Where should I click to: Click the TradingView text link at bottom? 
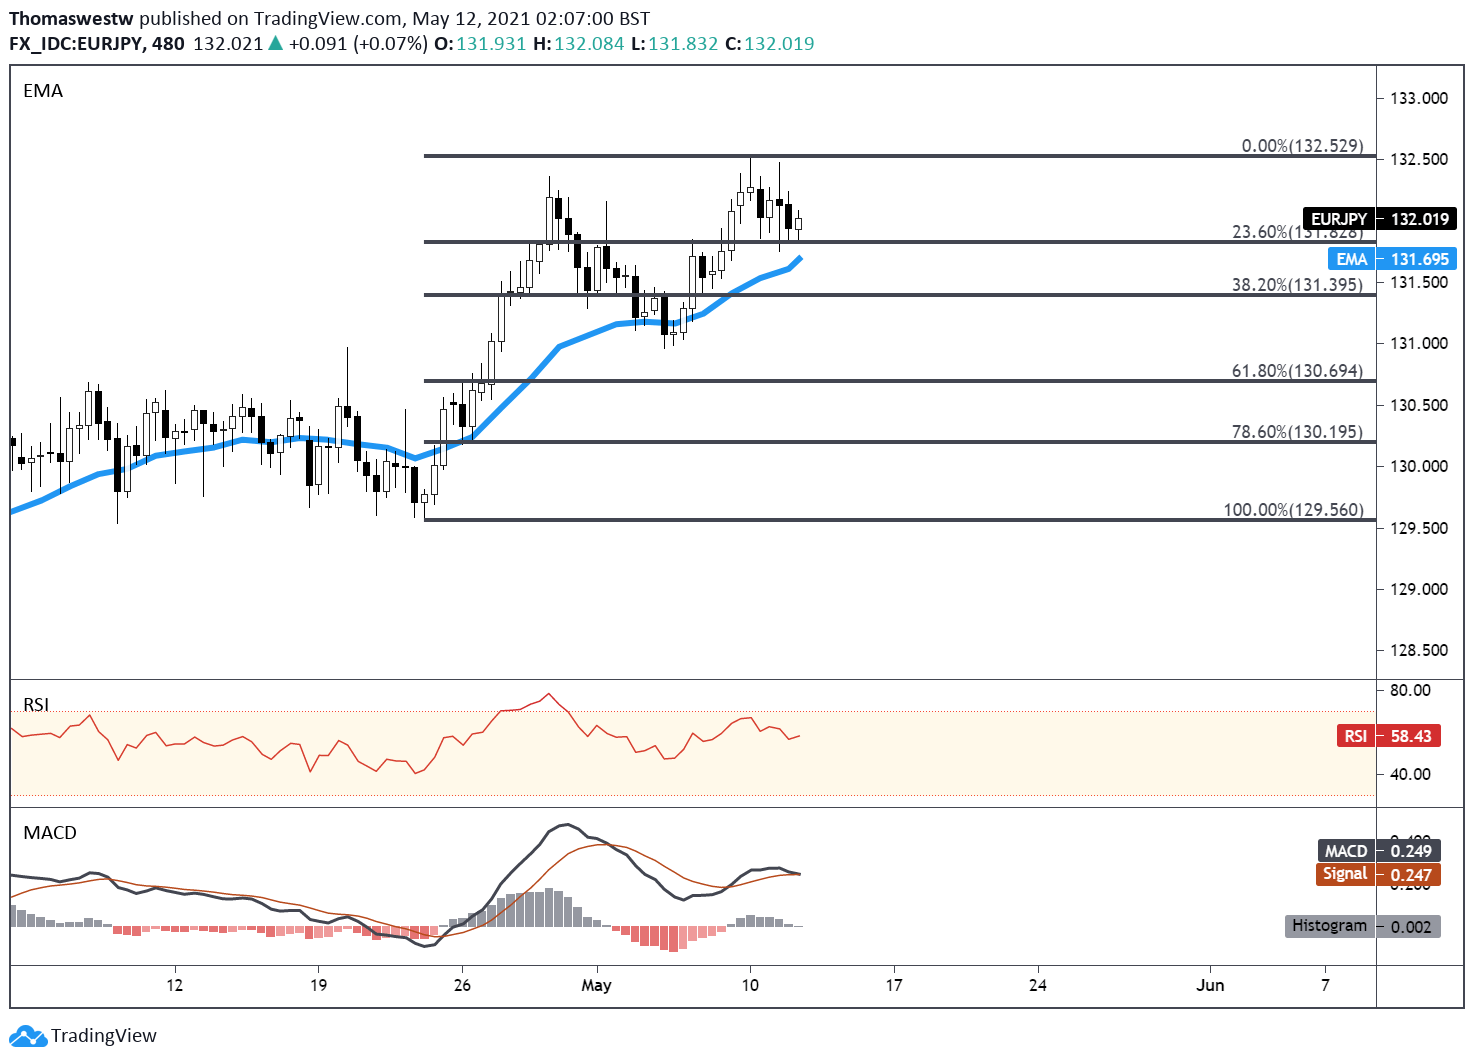coord(104,1036)
